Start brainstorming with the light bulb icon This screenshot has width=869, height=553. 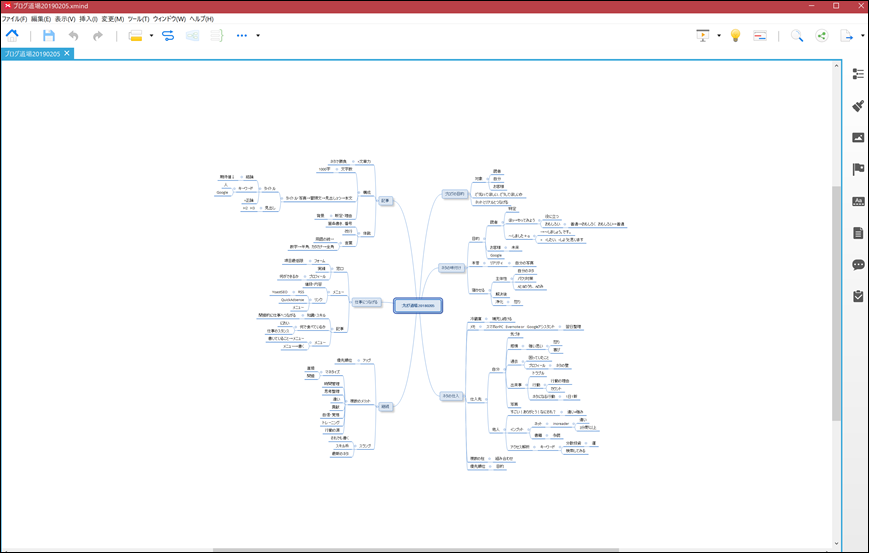(735, 35)
